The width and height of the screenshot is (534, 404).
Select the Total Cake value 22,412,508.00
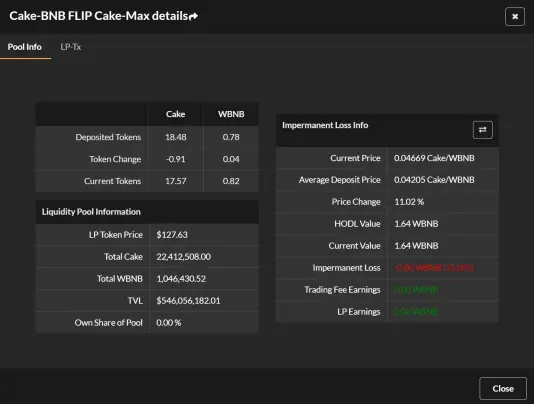[184, 257]
